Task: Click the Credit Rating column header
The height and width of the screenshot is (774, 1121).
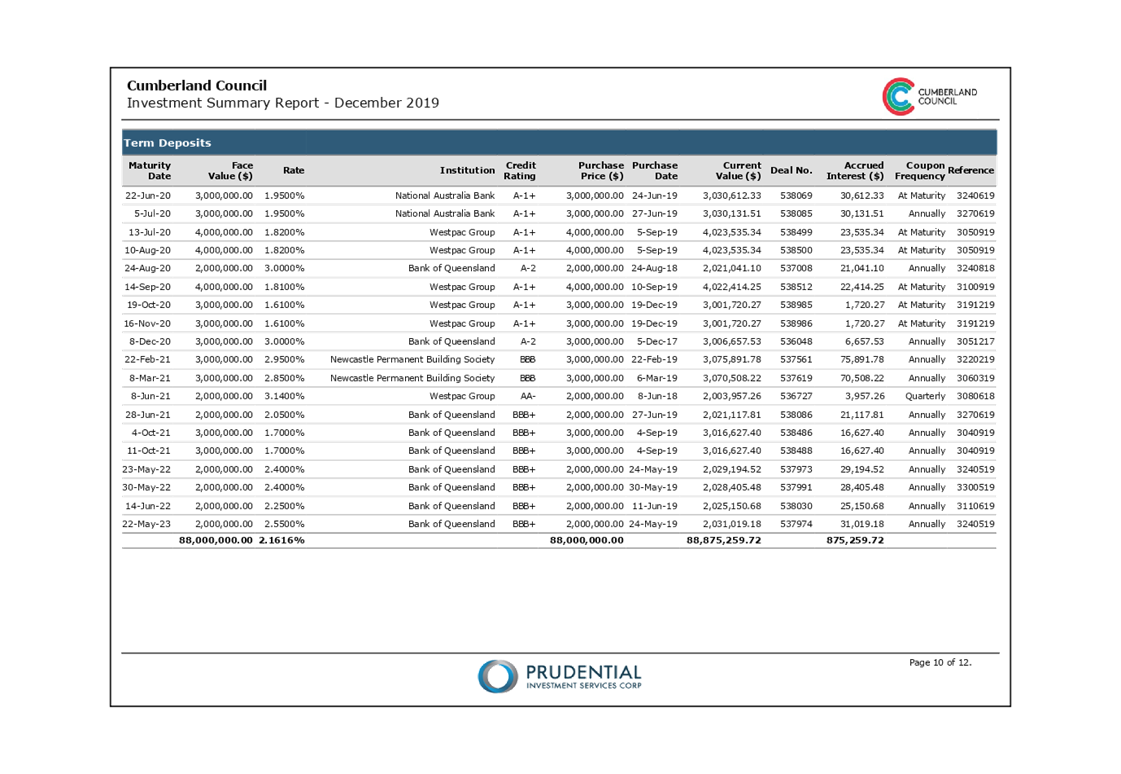Action: 520,171
